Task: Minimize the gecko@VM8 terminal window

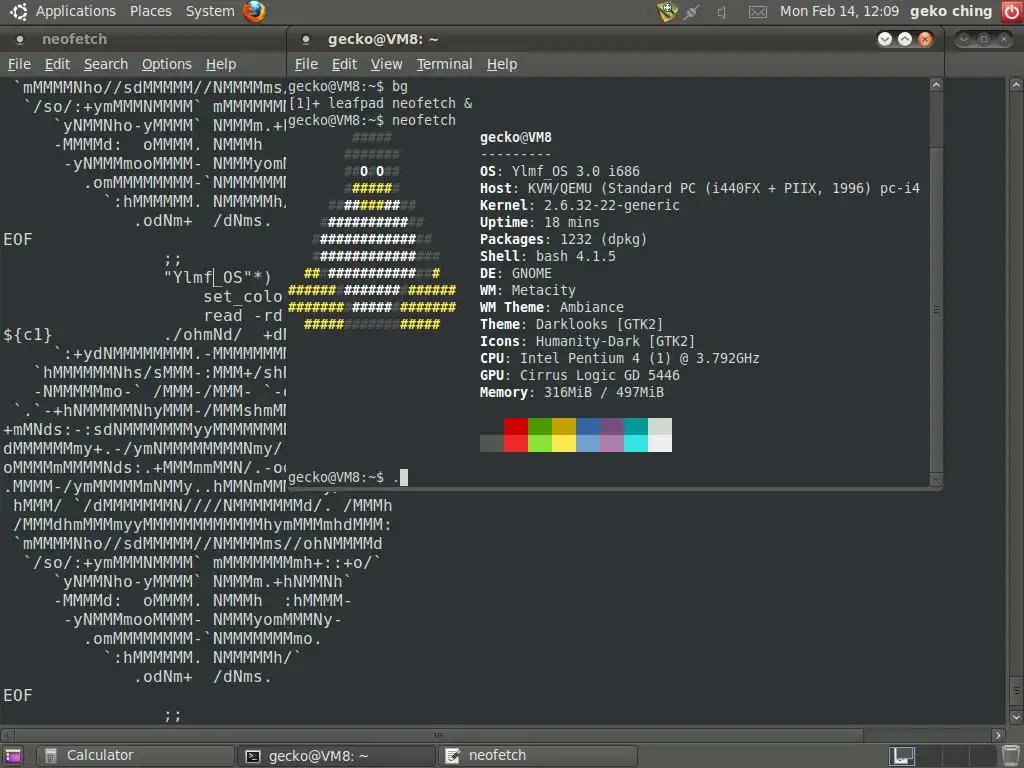Action: click(x=885, y=39)
